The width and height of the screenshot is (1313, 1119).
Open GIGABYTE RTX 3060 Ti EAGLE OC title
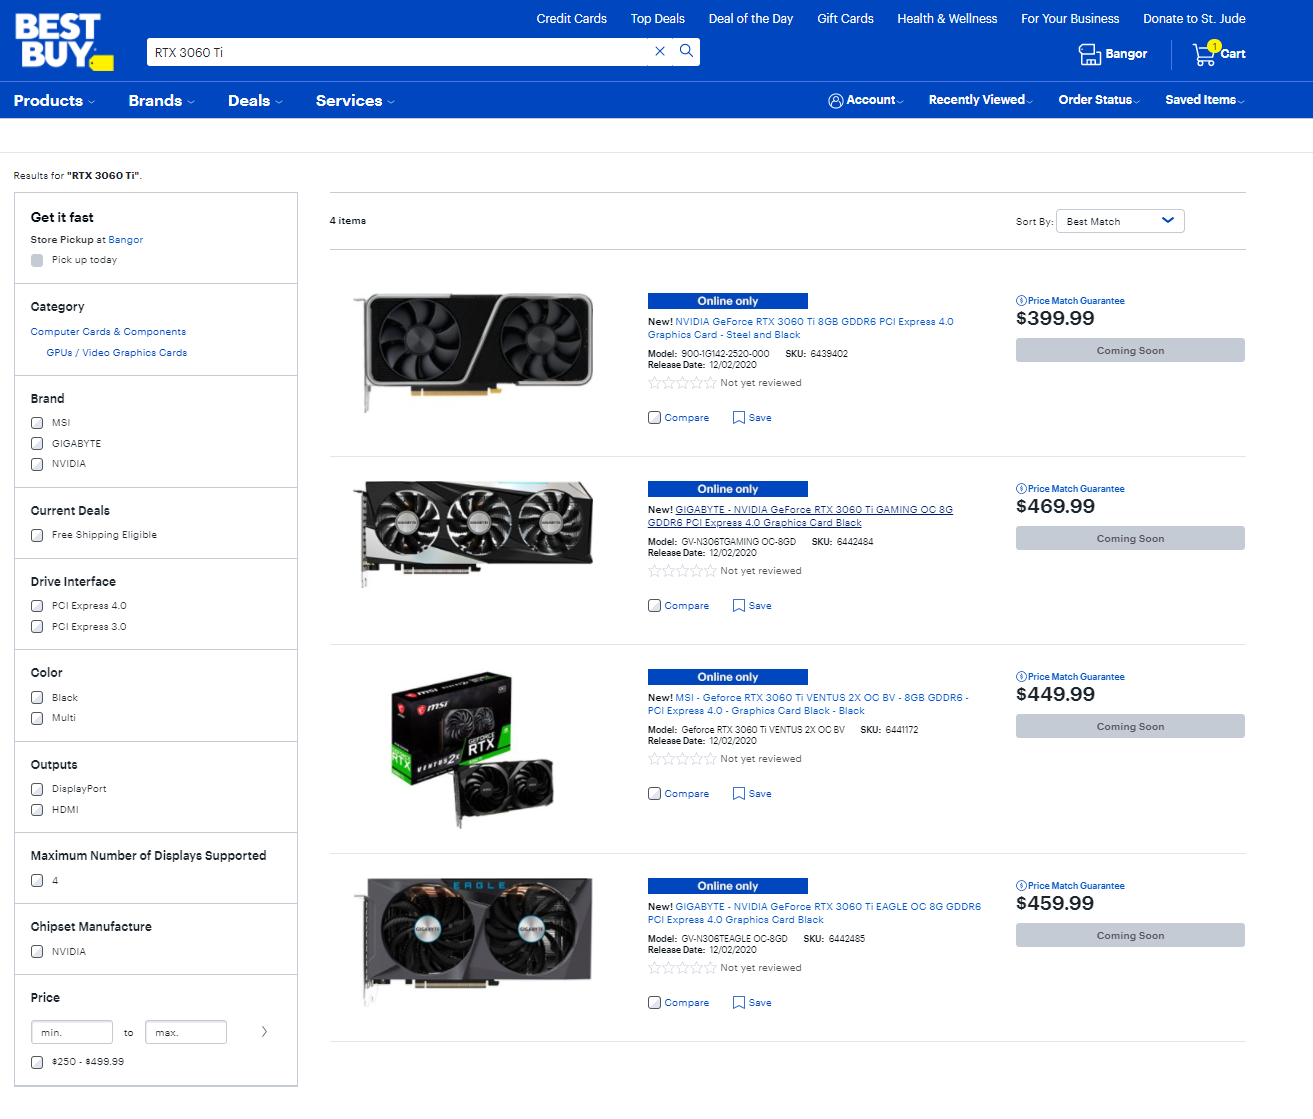click(814, 913)
